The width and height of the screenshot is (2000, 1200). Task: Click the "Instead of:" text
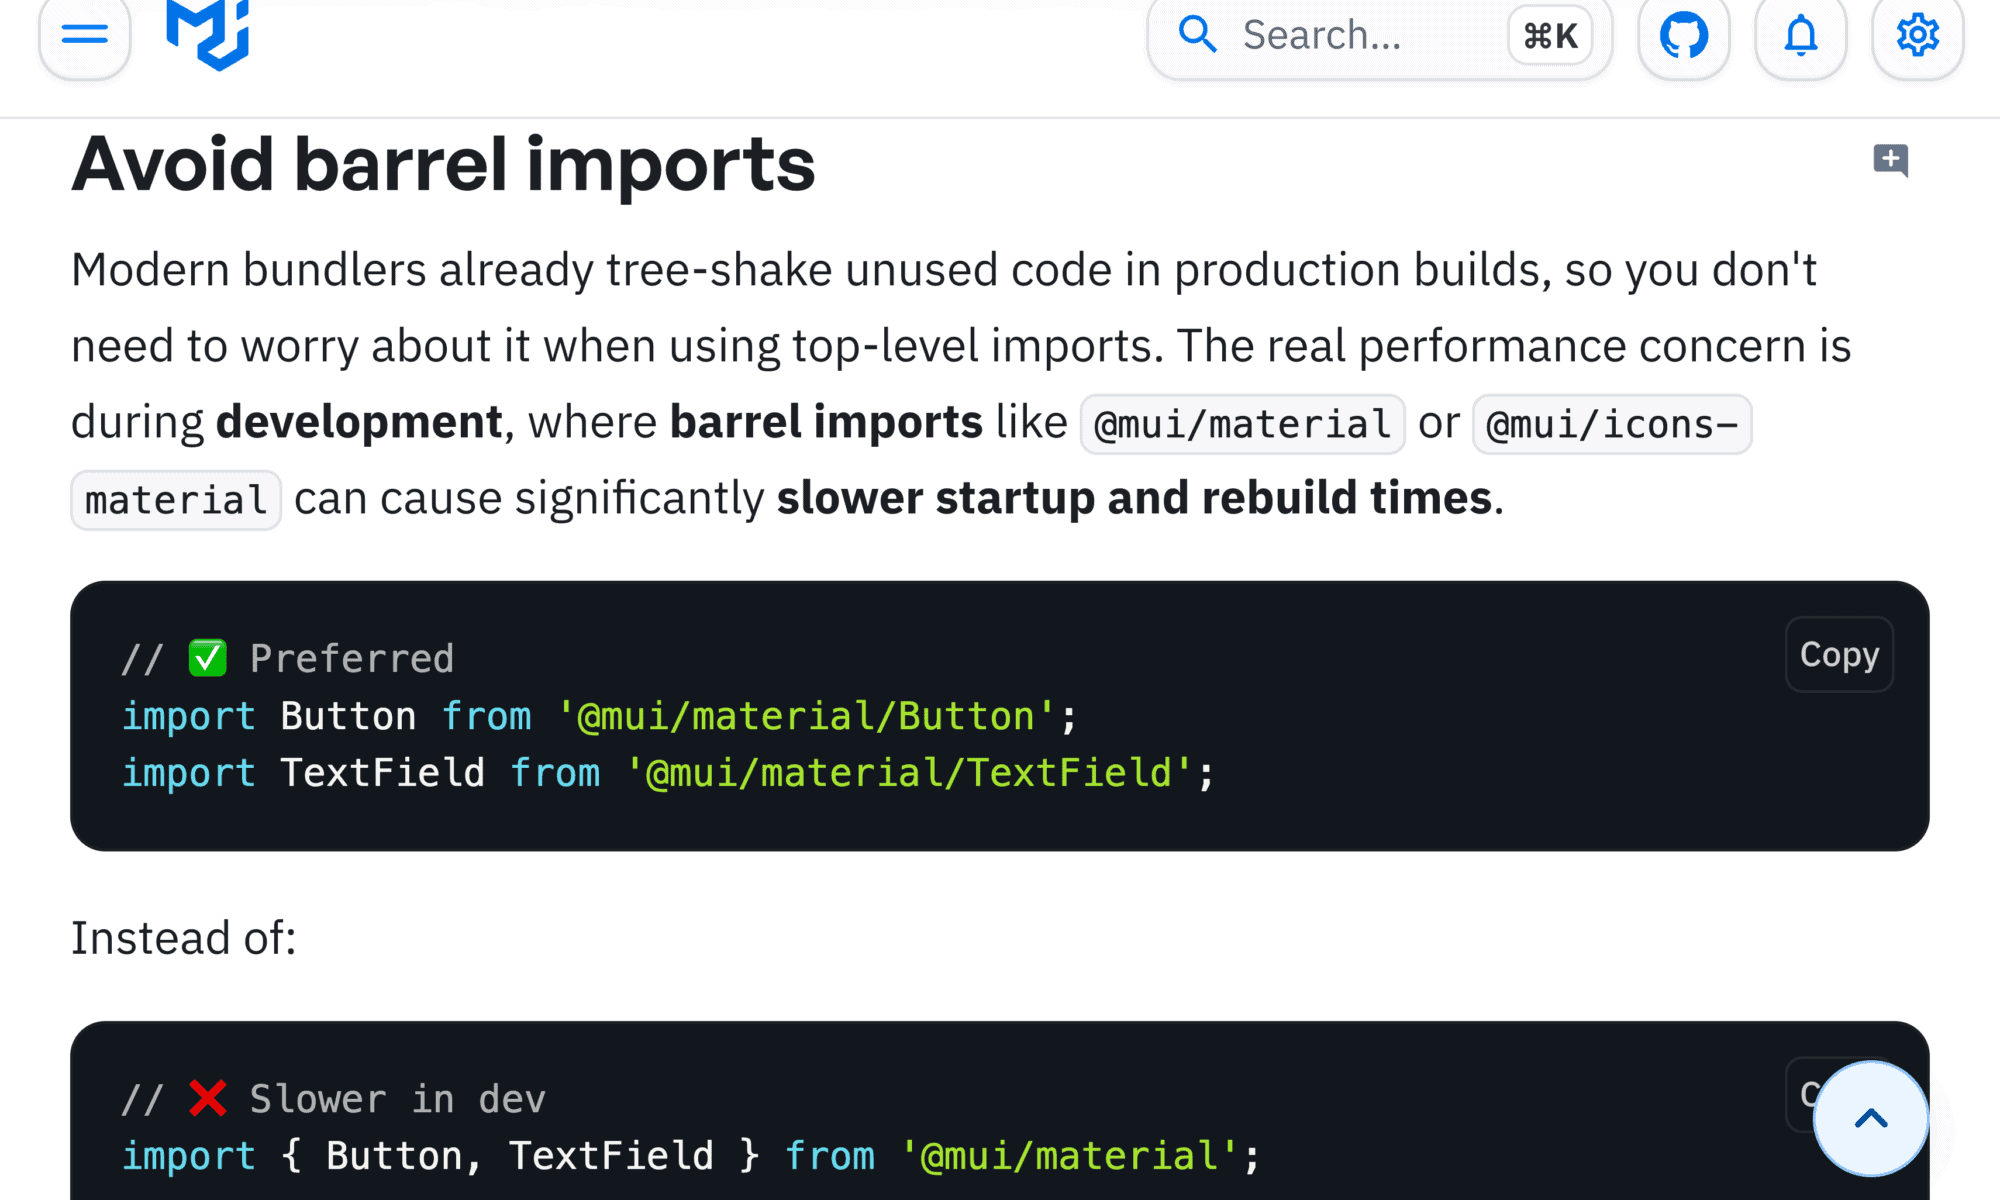tap(183, 938)
